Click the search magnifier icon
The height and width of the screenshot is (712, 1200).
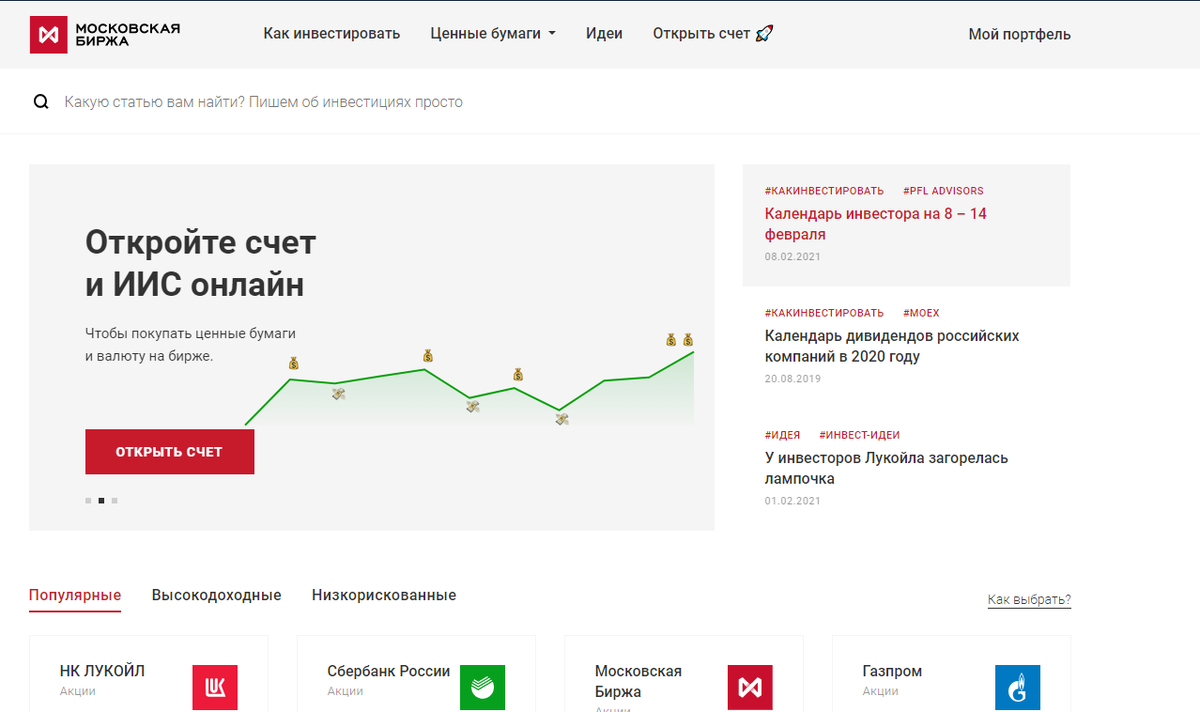[x=41, y=102]
